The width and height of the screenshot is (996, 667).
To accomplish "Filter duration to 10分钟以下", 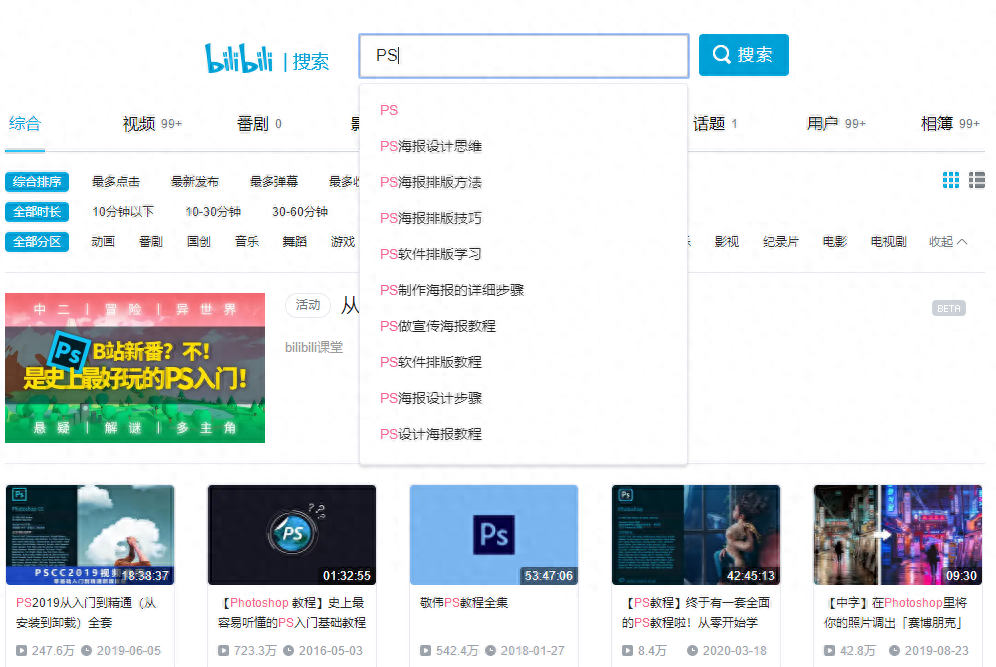I will point(123,212).
